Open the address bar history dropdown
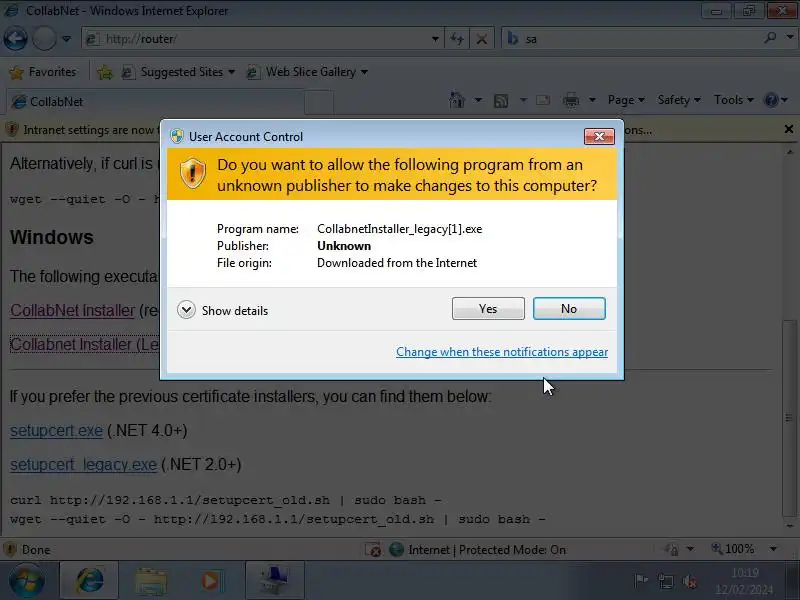 pos(435,39)
